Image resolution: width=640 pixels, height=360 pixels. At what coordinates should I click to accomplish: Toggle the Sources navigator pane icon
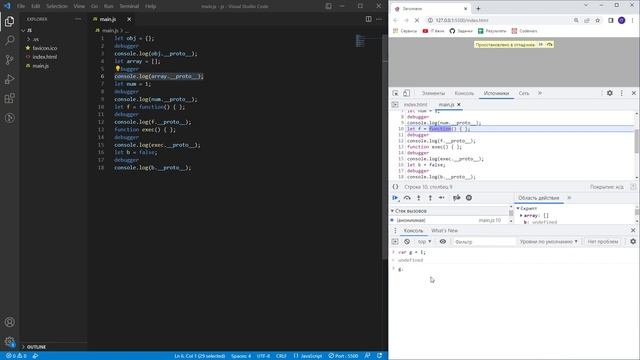[x=395, y=104]
